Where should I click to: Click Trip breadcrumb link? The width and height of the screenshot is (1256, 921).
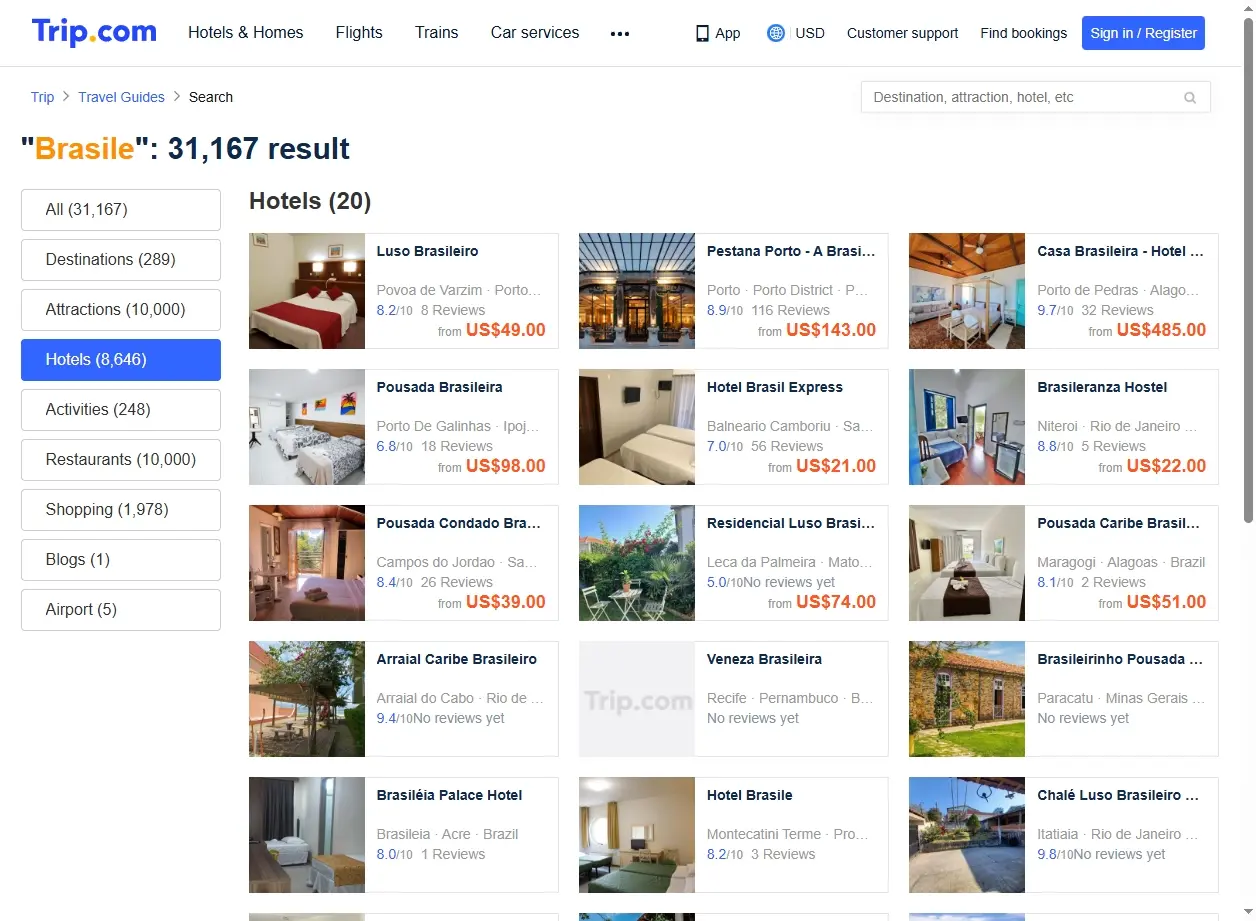pos(42,97)
